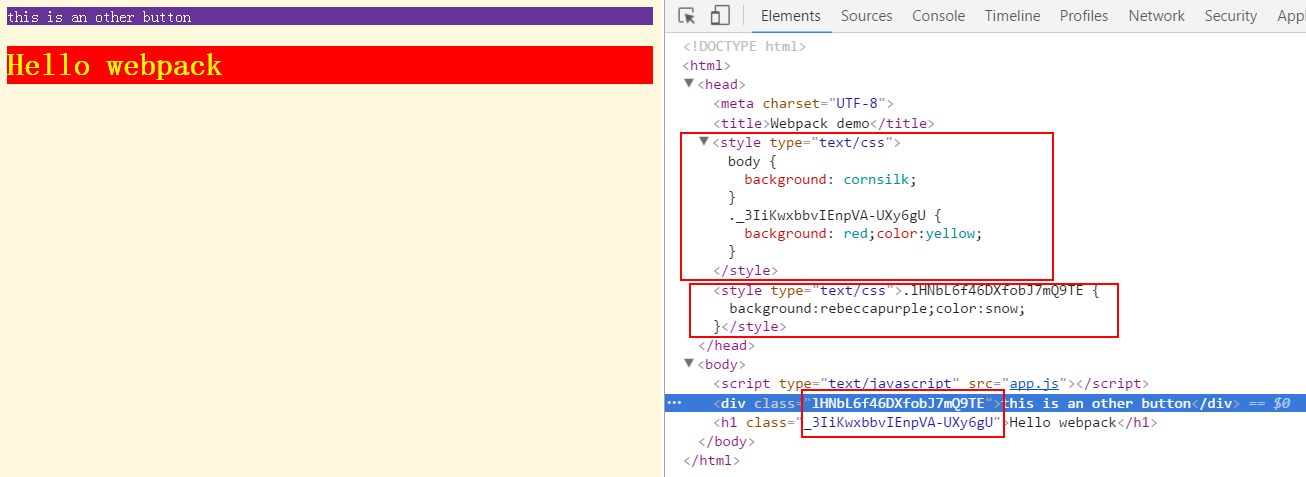Collapse the first style element arrow

pyautogui.click(x=704, y=142)
